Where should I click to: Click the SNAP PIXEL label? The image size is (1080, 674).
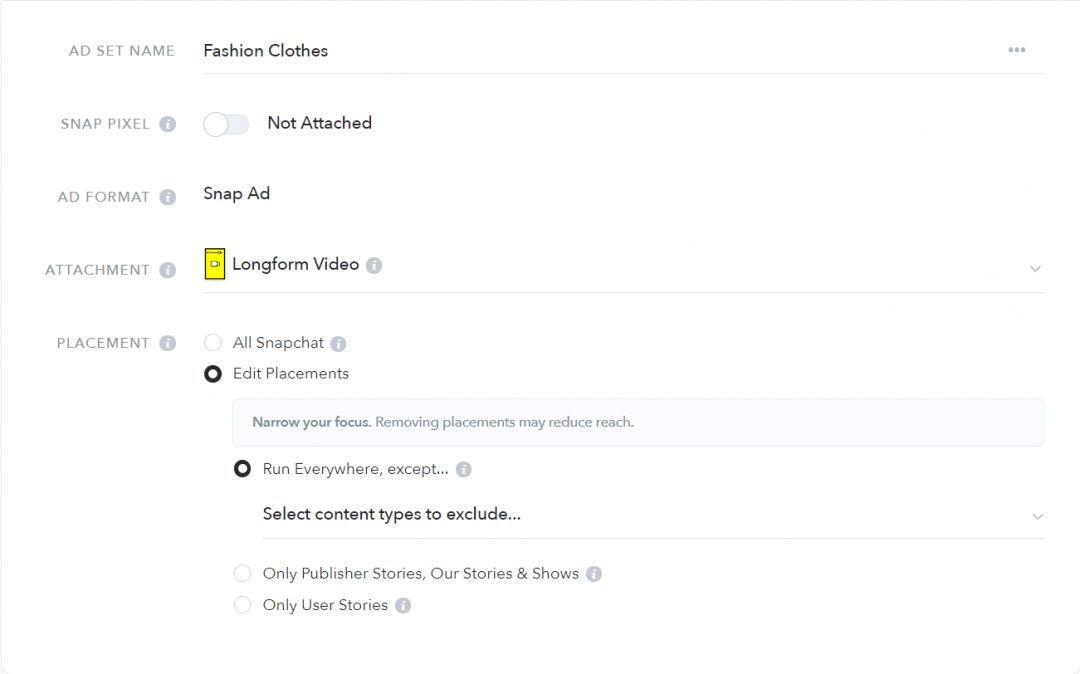point(105,124)
